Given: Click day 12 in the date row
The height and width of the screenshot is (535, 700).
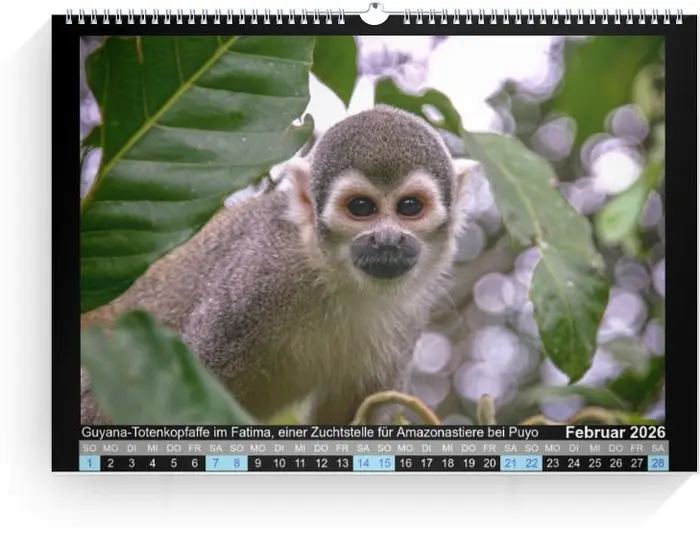Looking at the screenshot, I should pyautogui.click(x=321, y=463).
